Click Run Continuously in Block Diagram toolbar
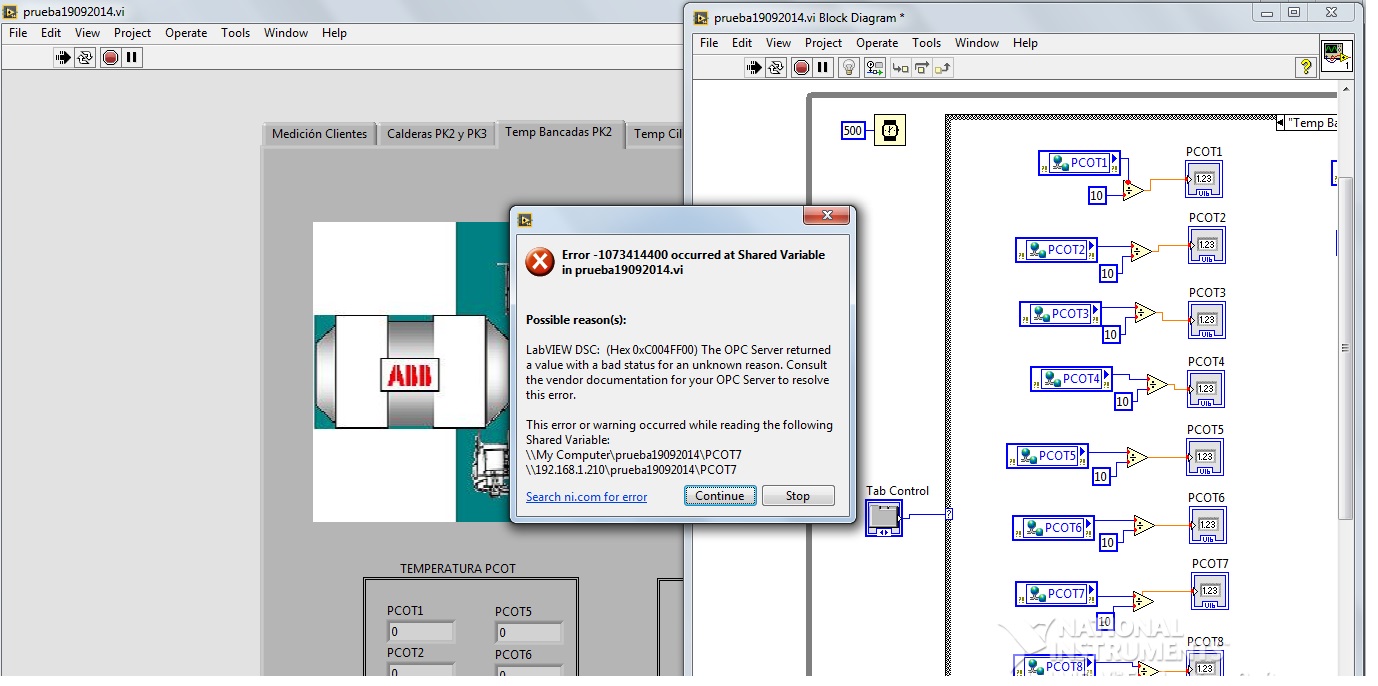 777,67
